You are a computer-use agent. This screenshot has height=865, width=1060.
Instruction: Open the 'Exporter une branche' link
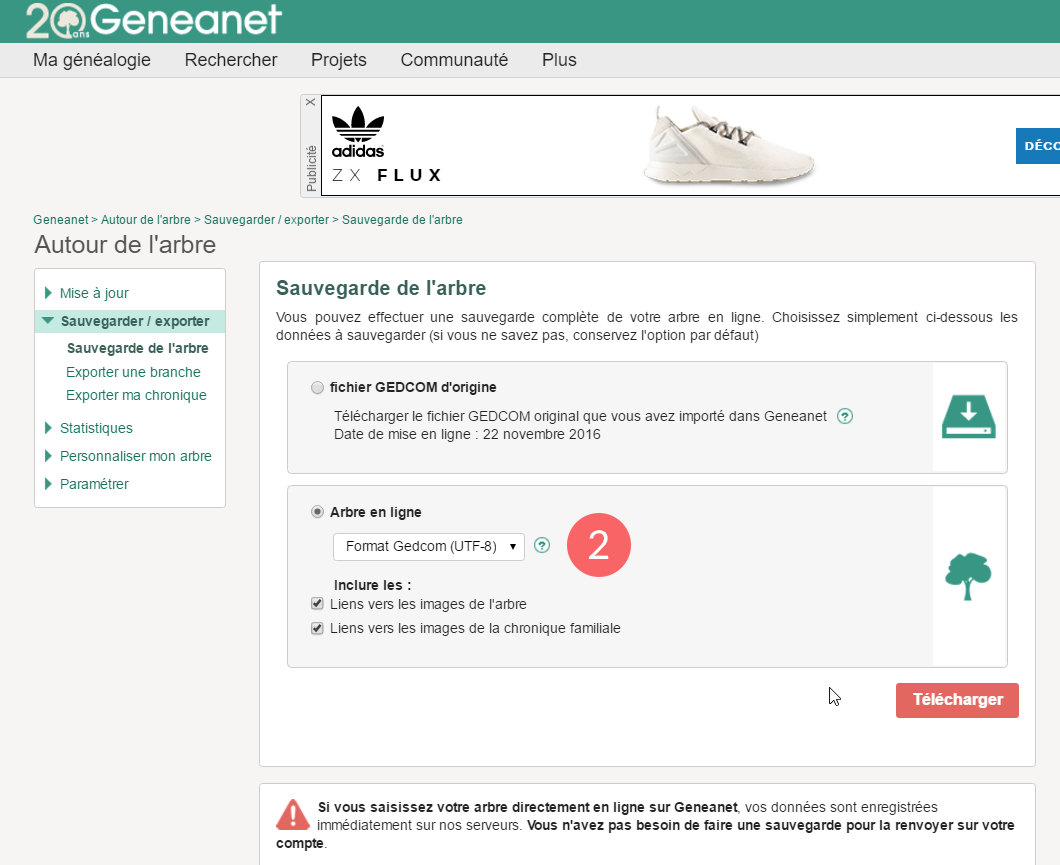[x=133, y=372]
